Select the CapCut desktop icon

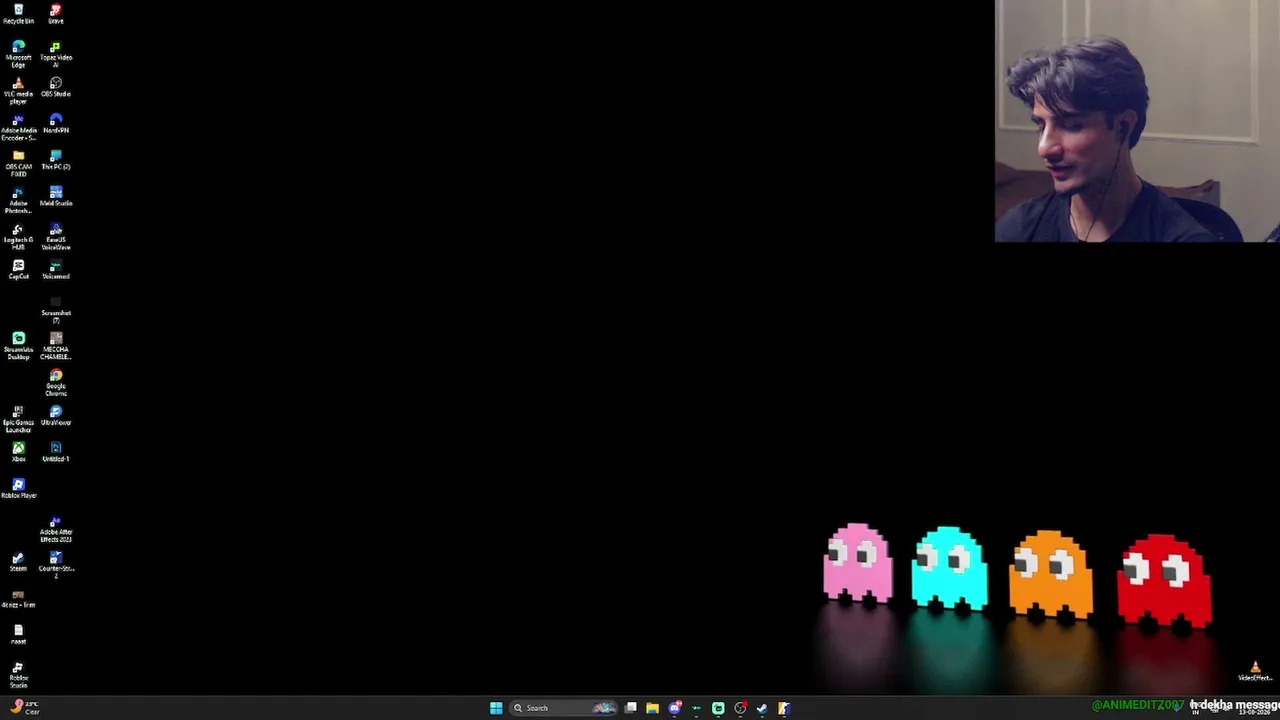pos(18,269)
